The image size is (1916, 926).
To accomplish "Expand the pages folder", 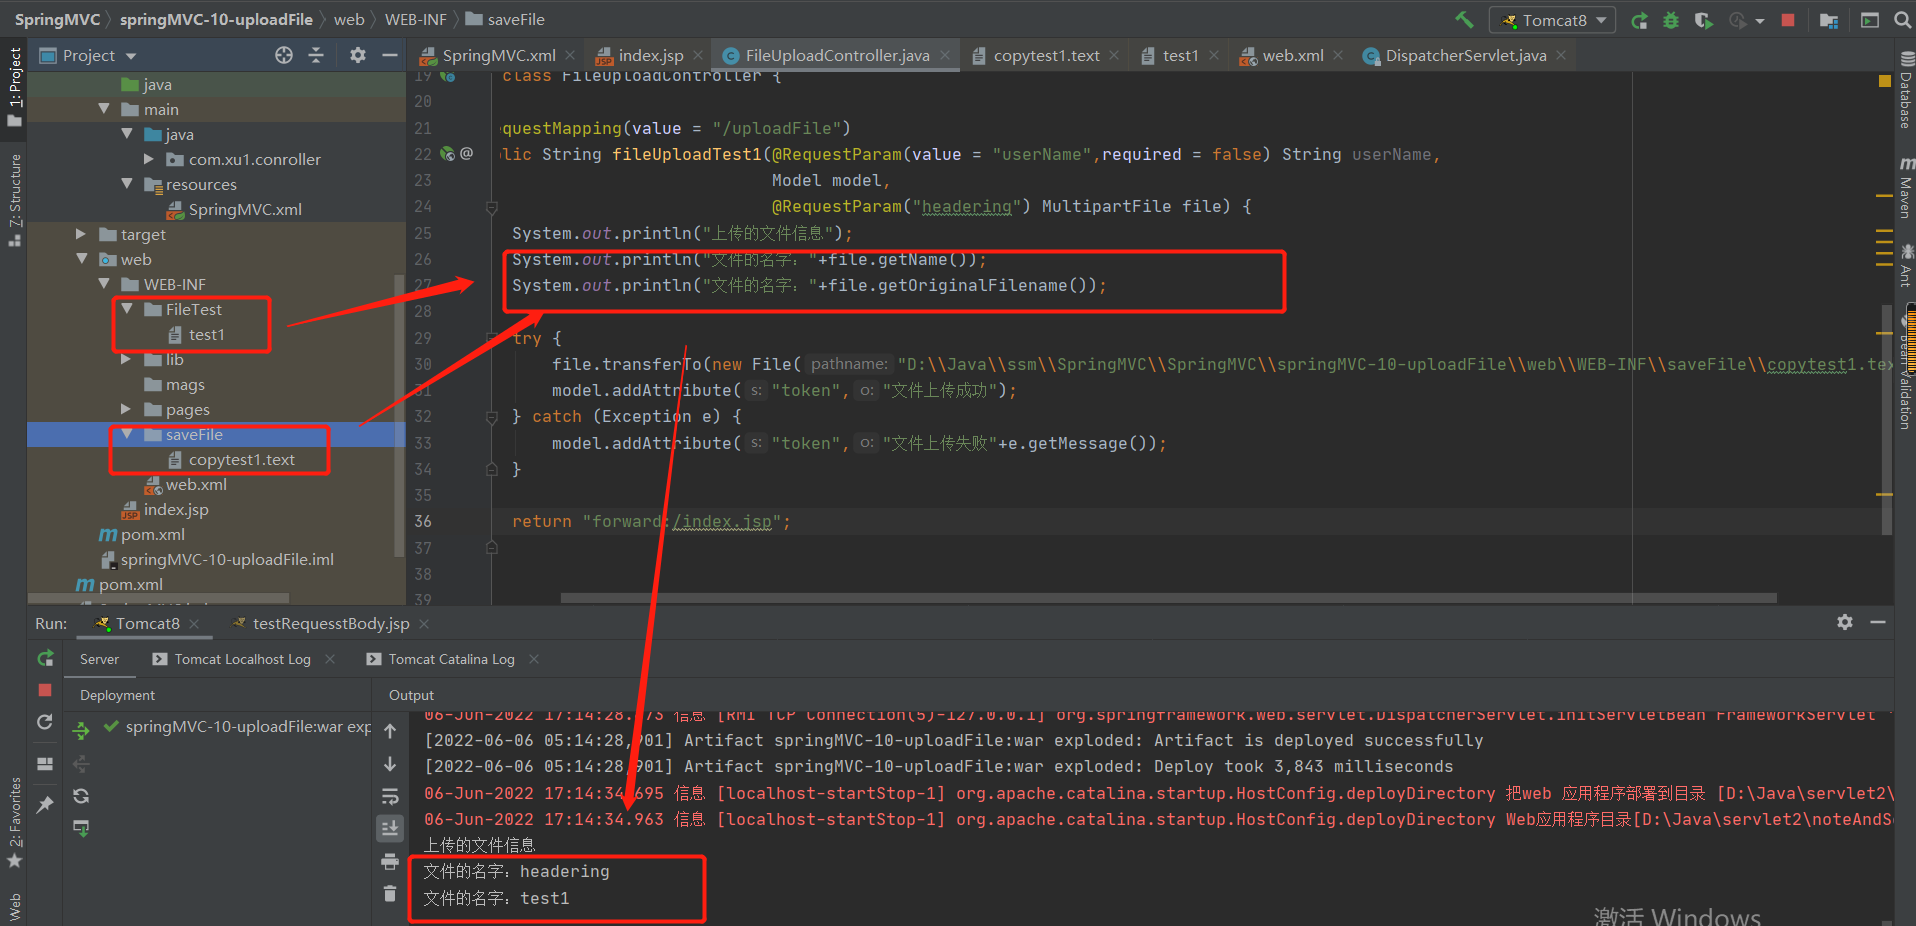I will click(126, 409).
